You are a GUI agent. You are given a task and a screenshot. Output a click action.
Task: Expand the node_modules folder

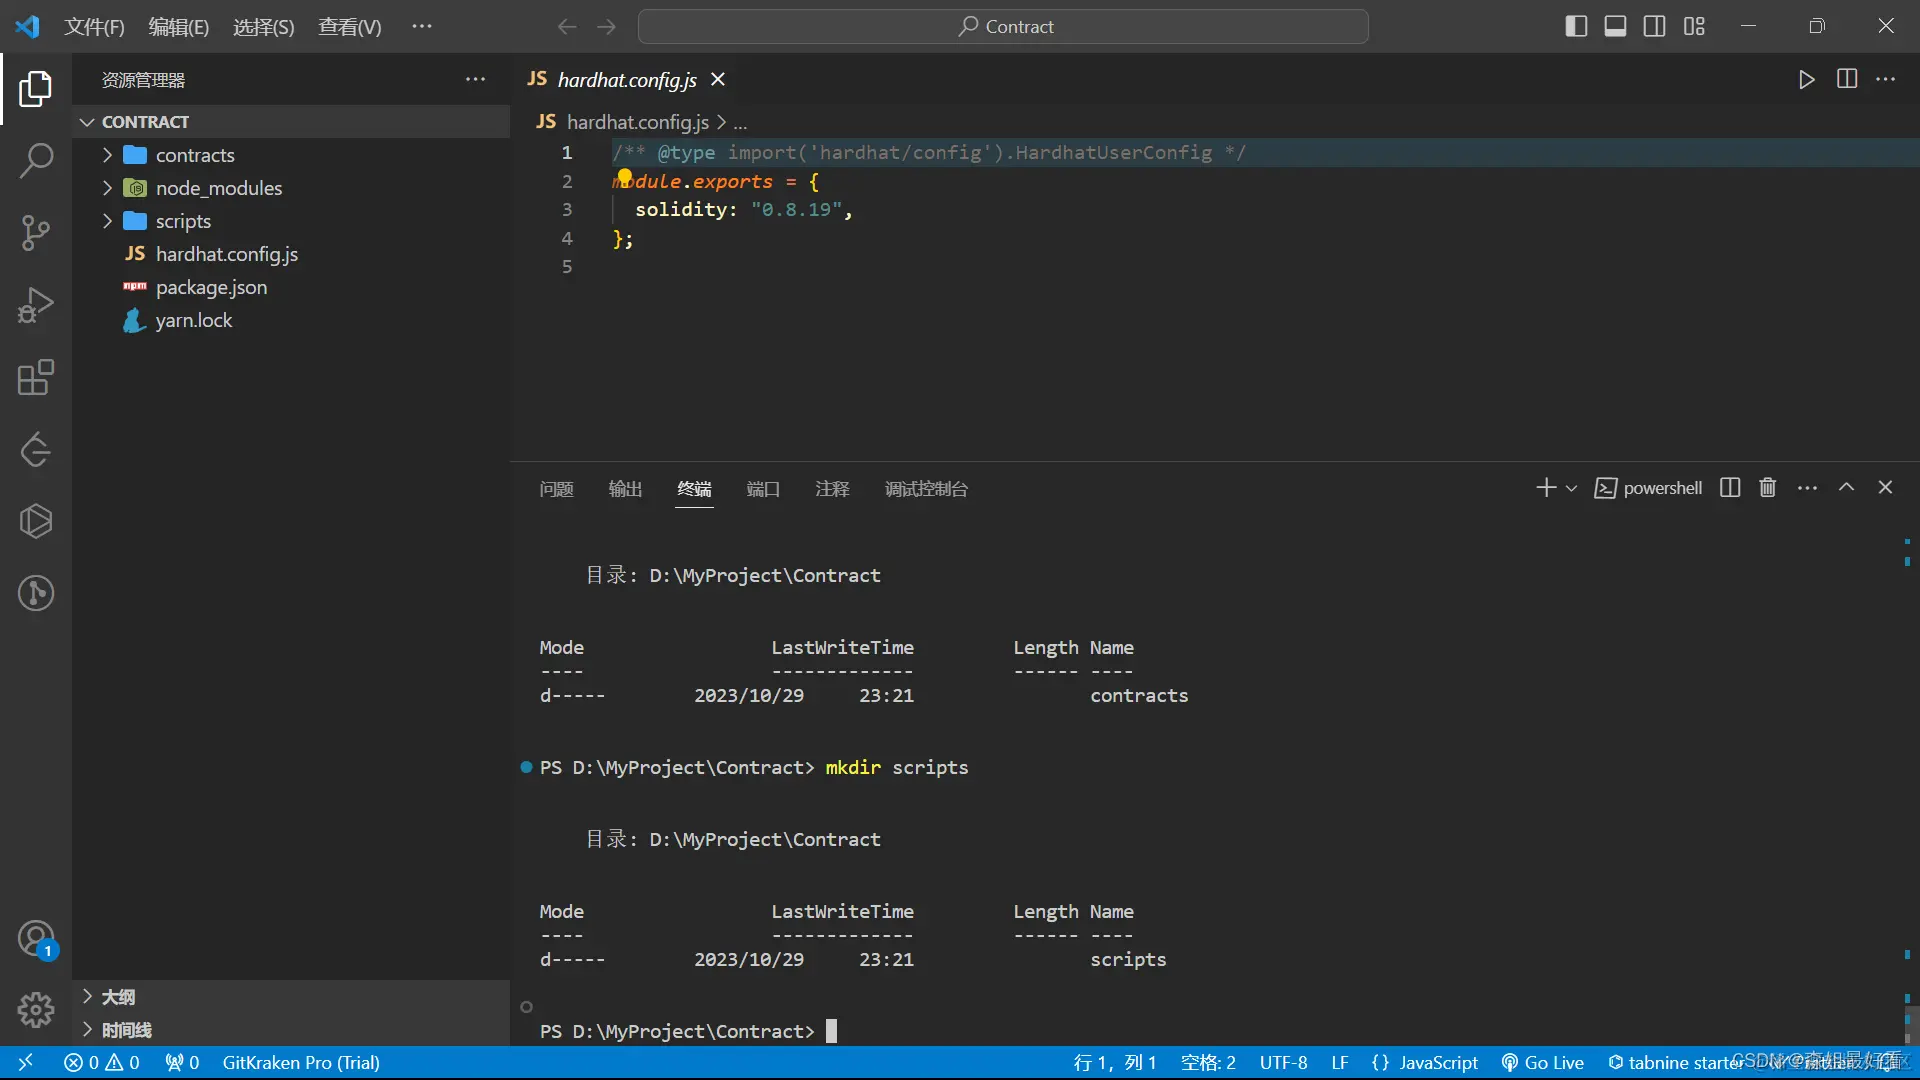[218, 188]
